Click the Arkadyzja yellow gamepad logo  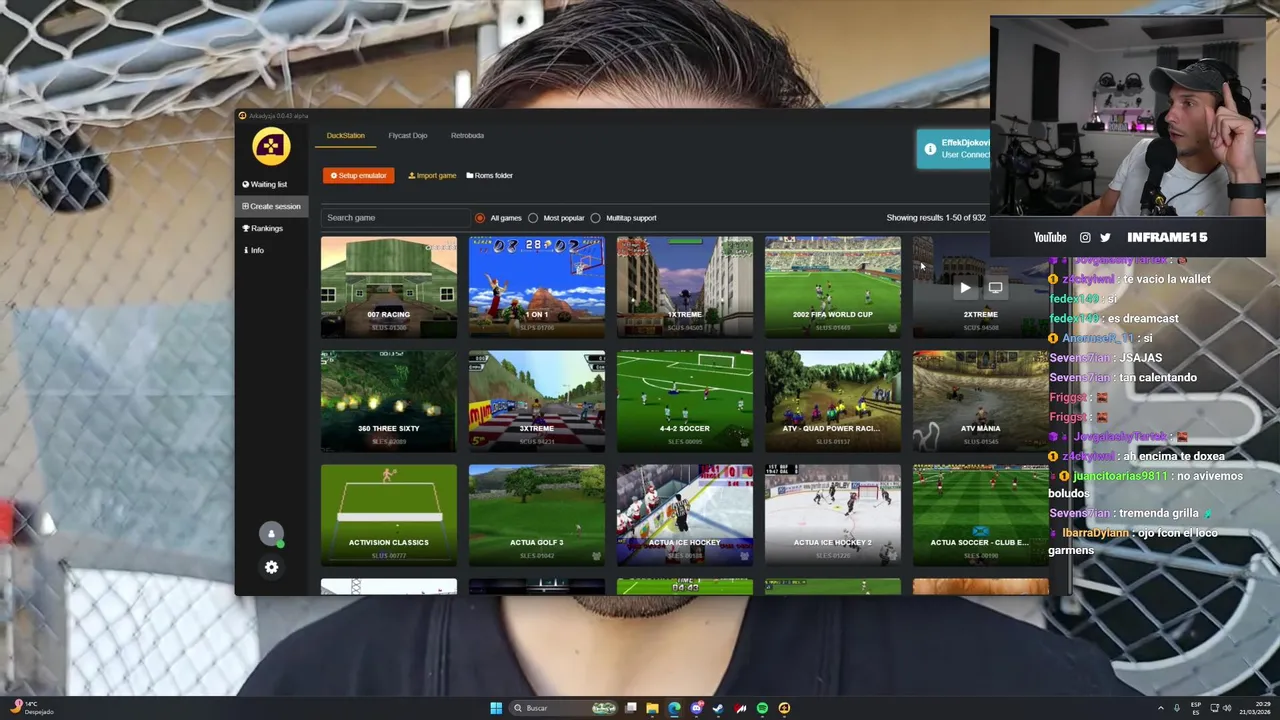tap(271, 147)
